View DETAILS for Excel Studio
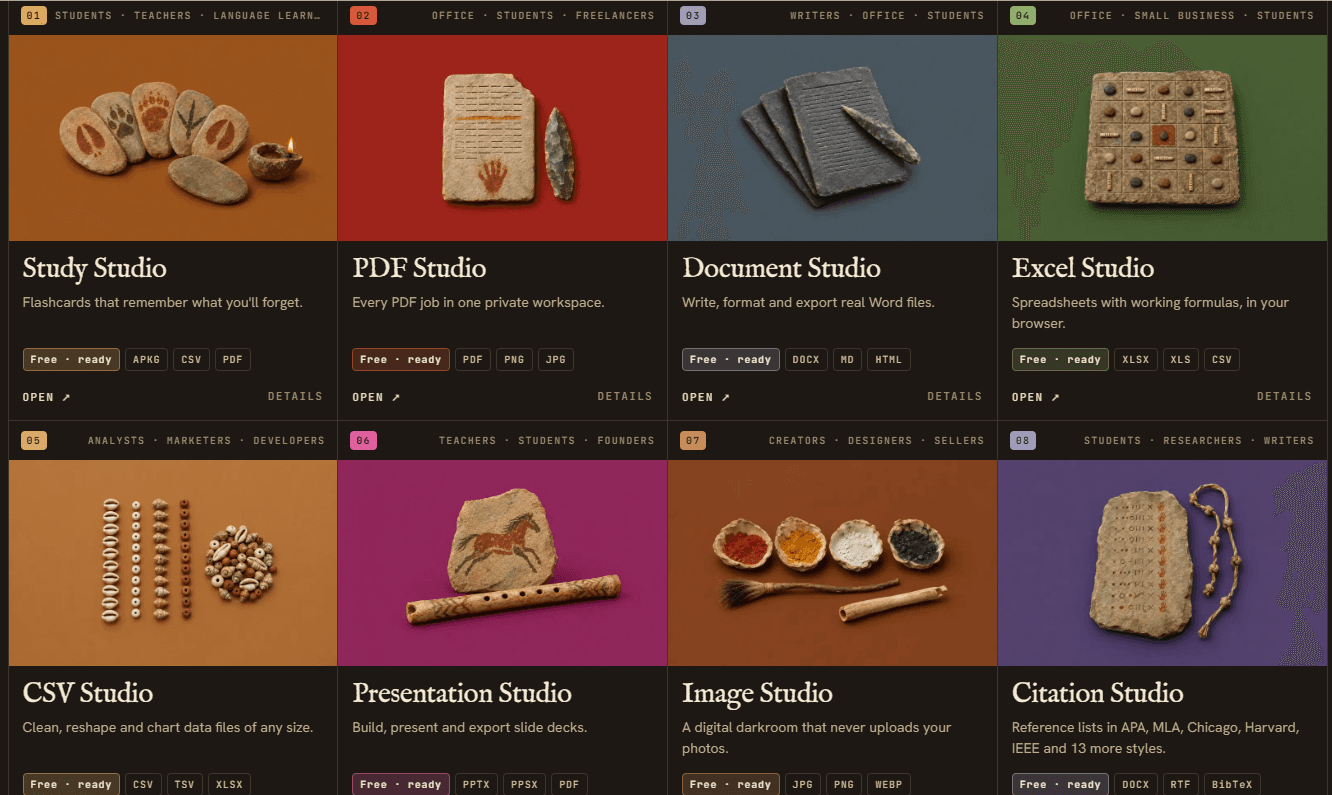Image resolution: width=1332 pixels, height=795 pixels. [1284, 397]
